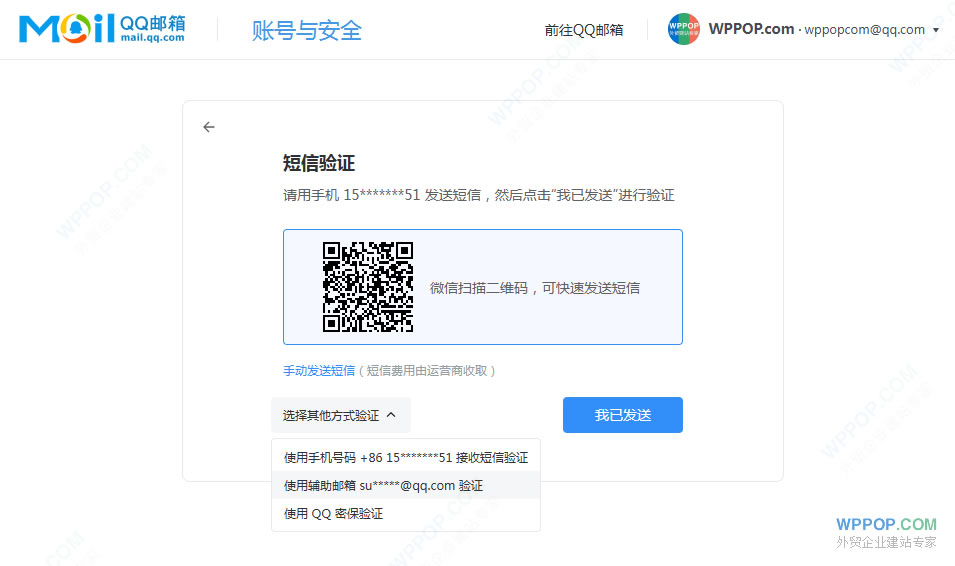Click the 账号与安全 heading

(307, 30)
